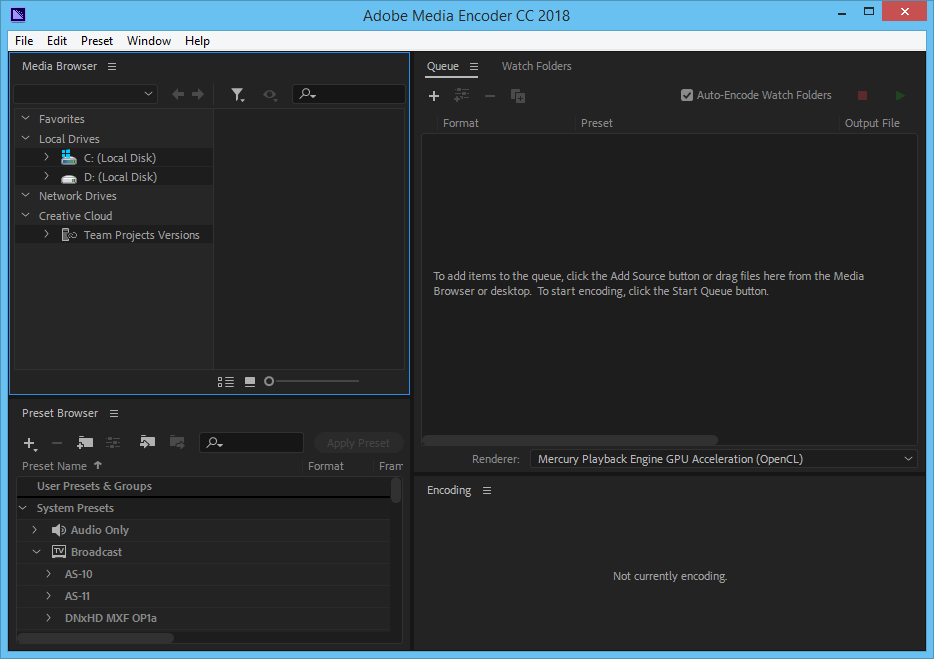This screenshot has width=934, height=659.
Task: Expand the C: (Local Disk) drive
Action: click(x=46, y=157)
